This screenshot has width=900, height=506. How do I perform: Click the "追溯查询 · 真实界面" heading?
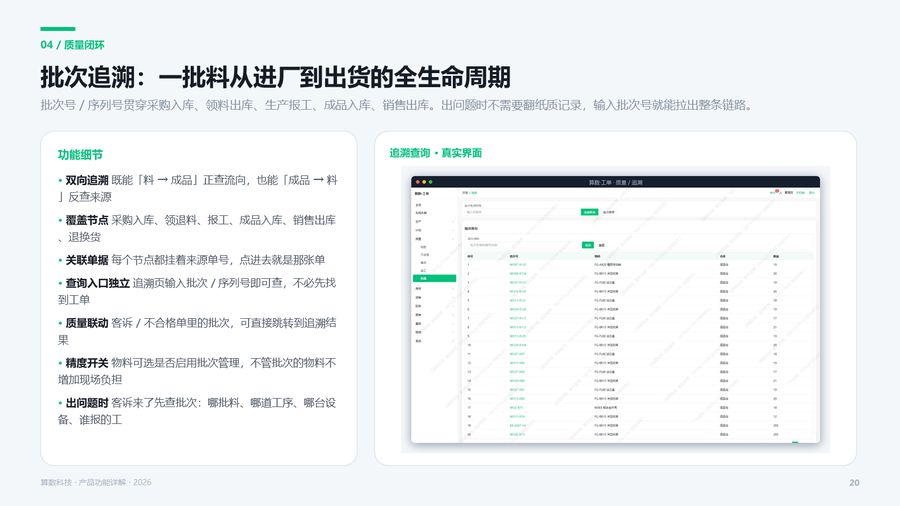point(436,153)
